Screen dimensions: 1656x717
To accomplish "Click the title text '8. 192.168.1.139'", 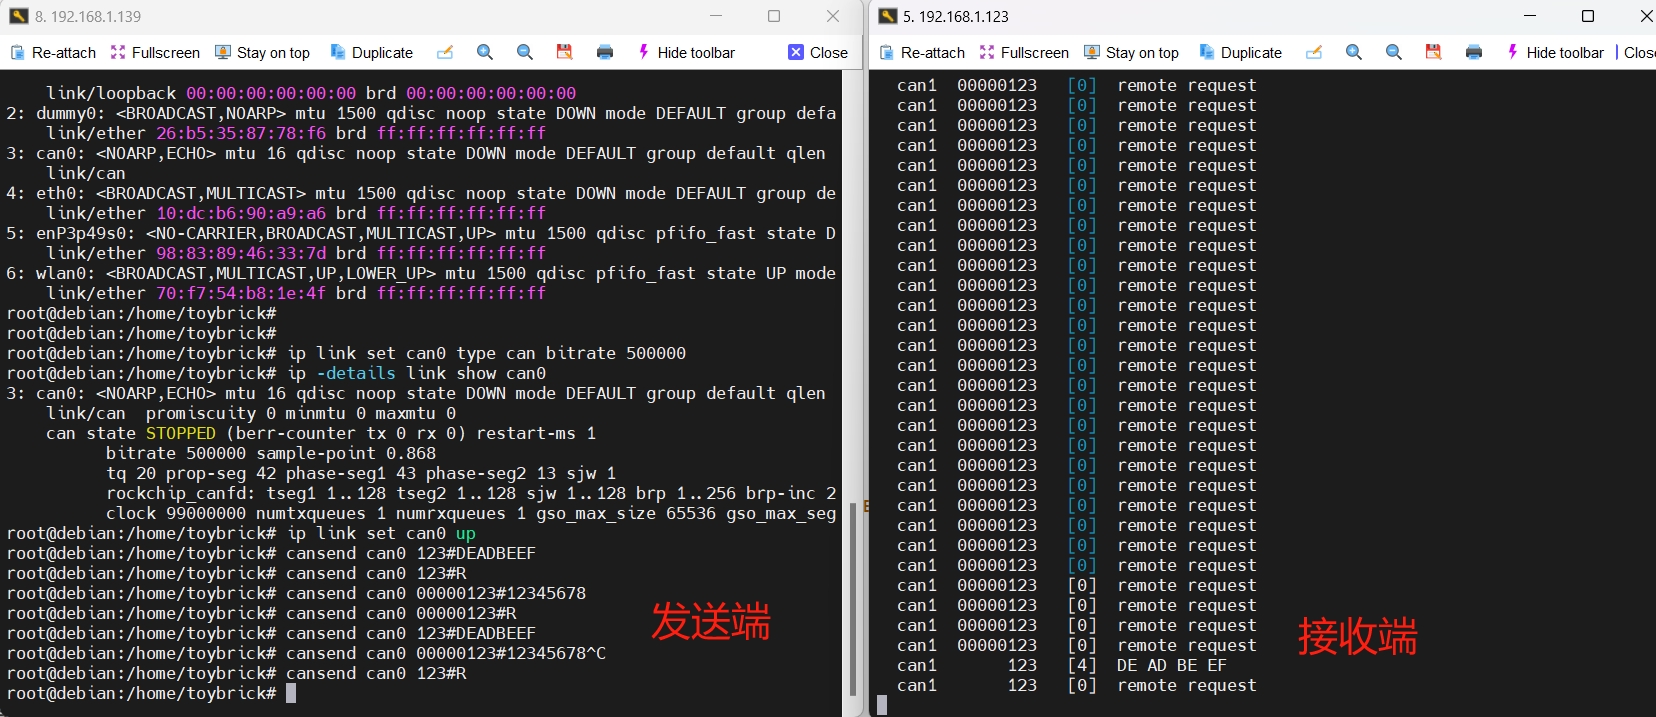I will pyautogui.click(x=88, y=17).
